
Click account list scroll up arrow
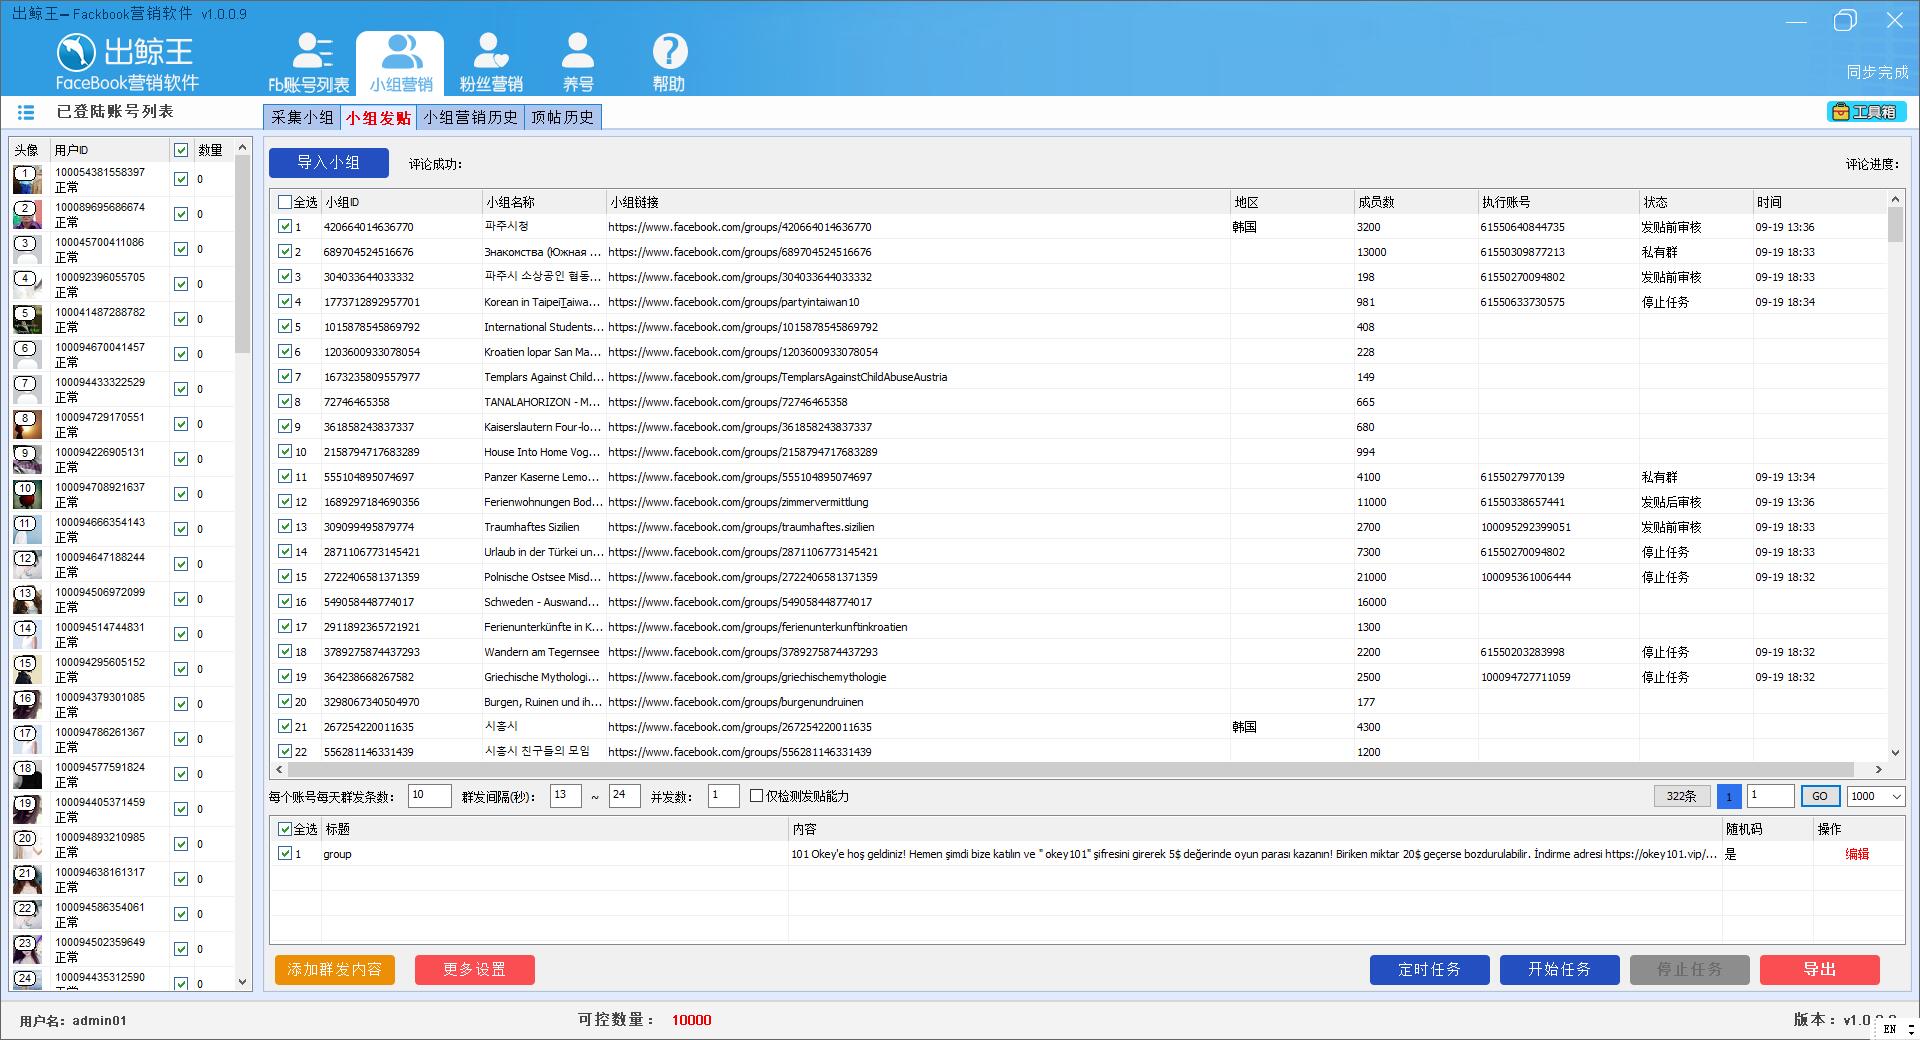pyautogui.click(x=242, y=148)
